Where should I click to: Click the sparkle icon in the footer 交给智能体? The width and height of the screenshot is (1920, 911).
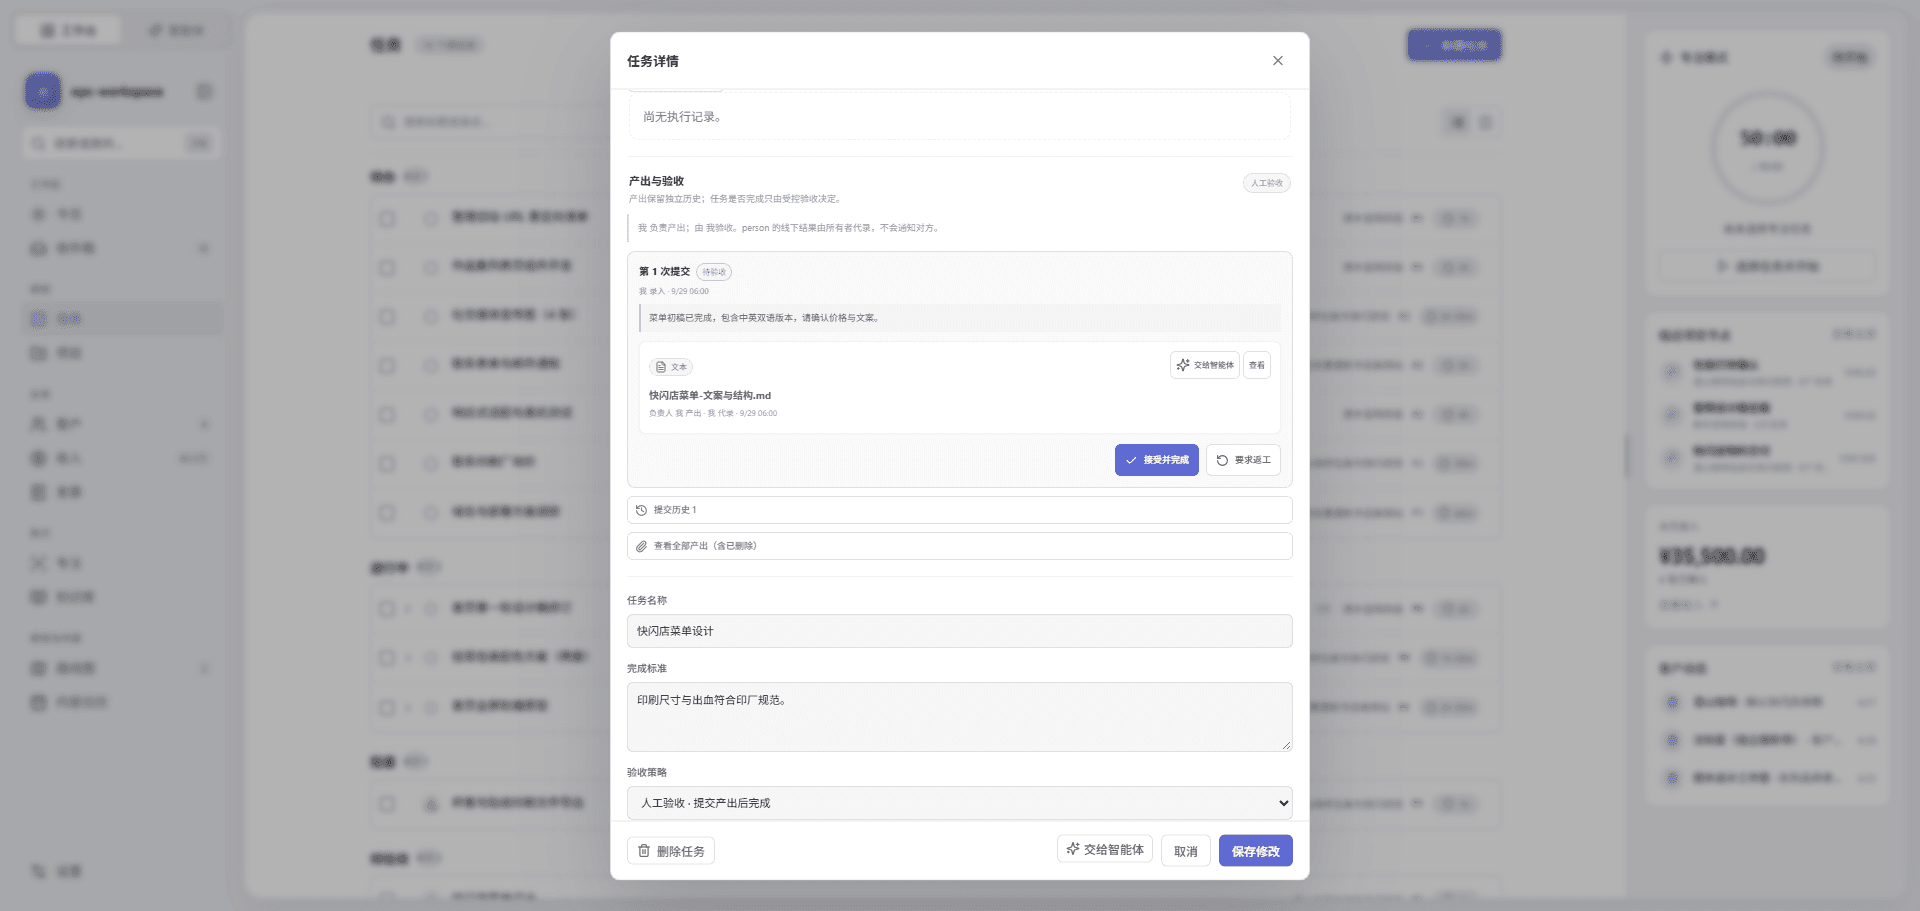point(1073,849)
